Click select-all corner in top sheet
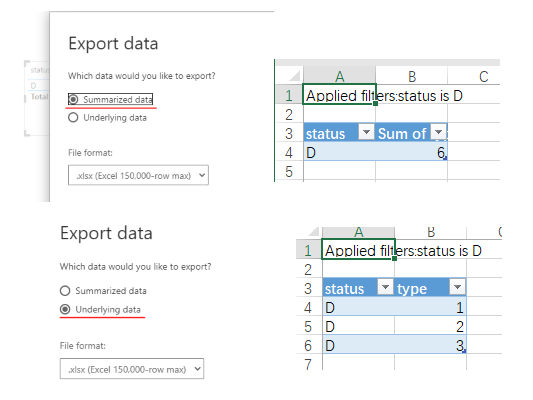This screenshot has height=400, width=533. [x=294, y=75]
